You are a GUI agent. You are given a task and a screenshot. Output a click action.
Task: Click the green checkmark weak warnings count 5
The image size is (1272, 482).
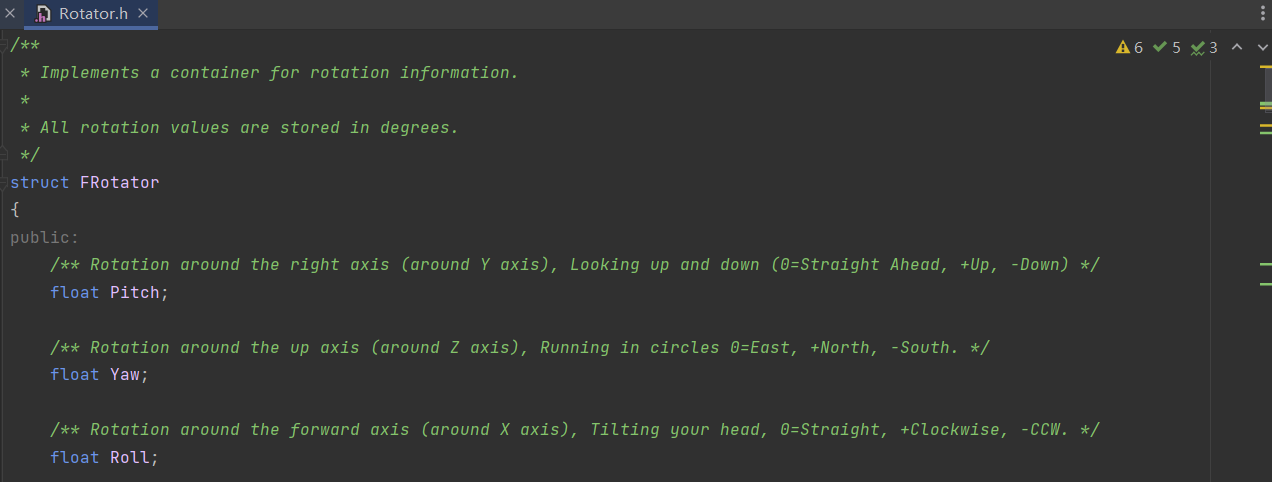click(1167, 48)
